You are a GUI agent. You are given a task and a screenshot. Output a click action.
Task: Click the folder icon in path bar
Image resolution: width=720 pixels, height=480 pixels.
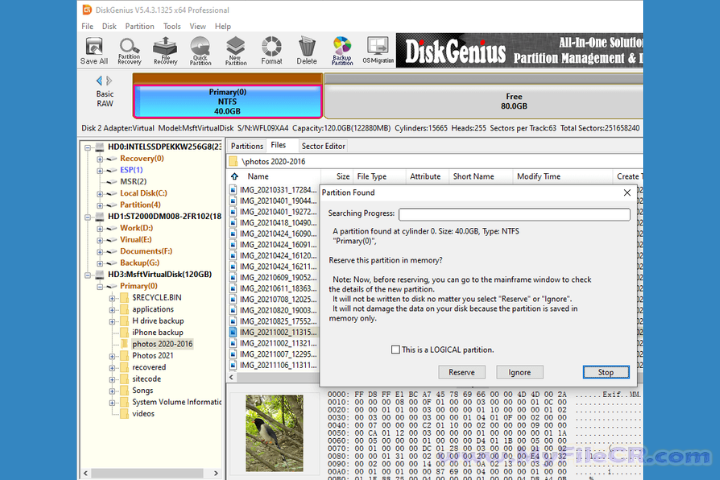233,161
